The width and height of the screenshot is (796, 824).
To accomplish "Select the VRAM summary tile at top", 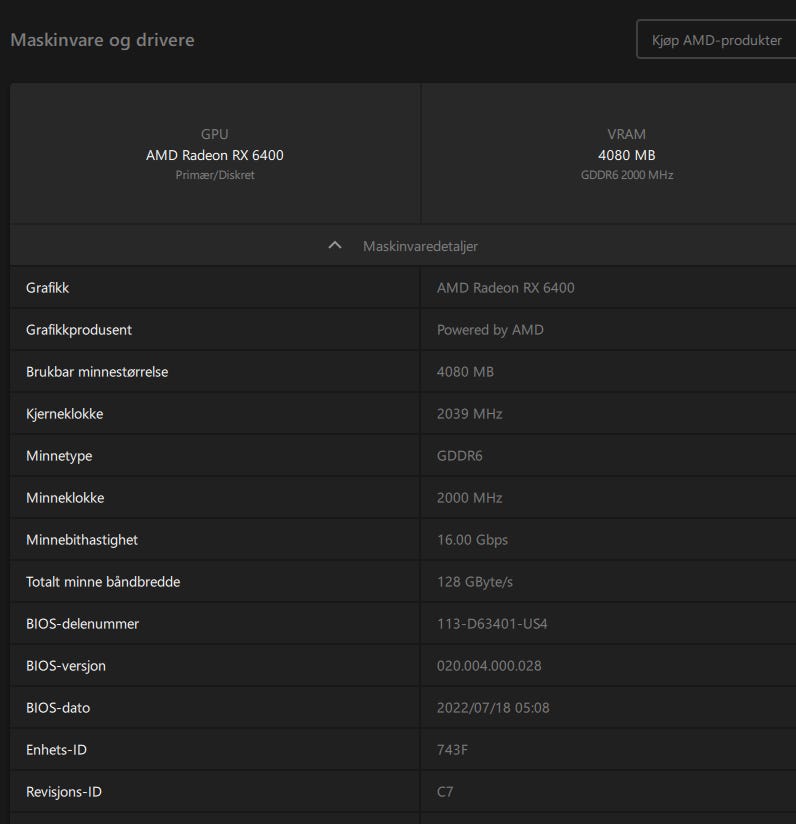I will coord(626,154).
